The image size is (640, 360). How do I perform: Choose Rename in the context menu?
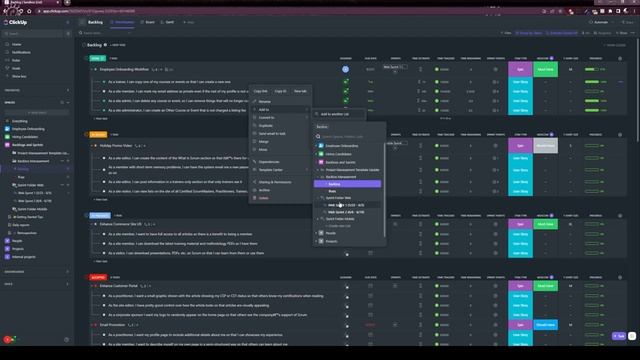pos(264,102)
